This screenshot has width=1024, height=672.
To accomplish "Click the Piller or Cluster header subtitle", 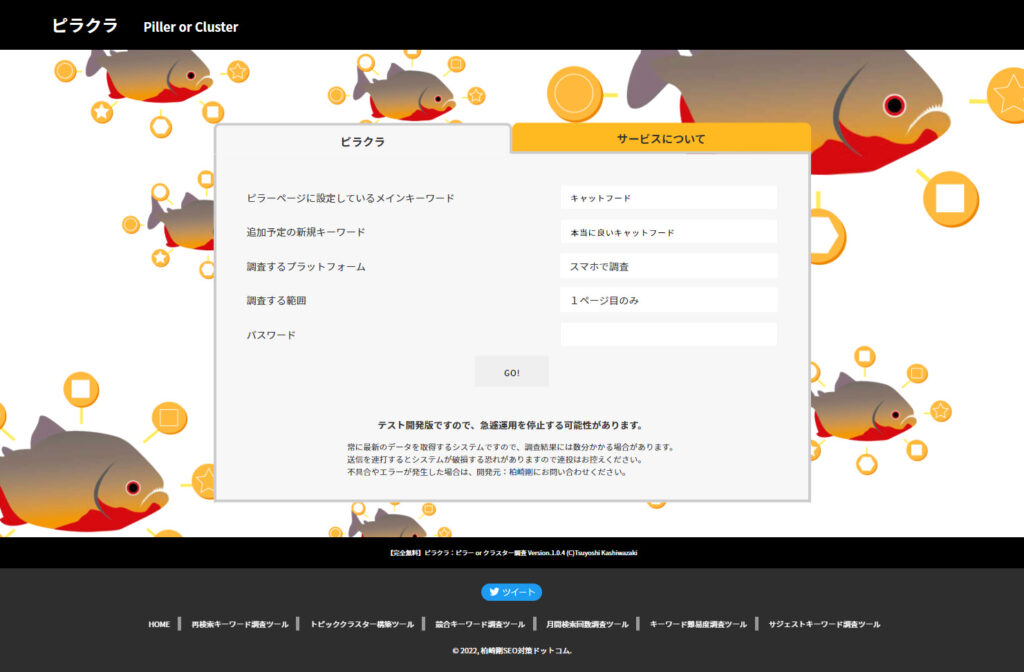I will pyautogui.click(x=191, y=27).
